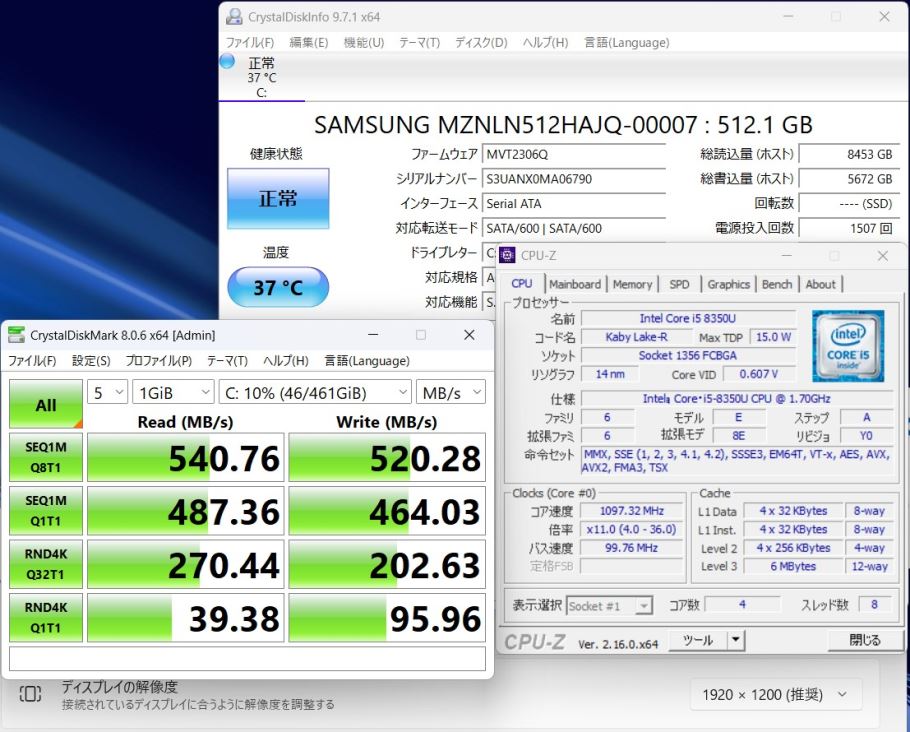
Task: Open the MB/s unit dropdown
Action: point(452,392)
